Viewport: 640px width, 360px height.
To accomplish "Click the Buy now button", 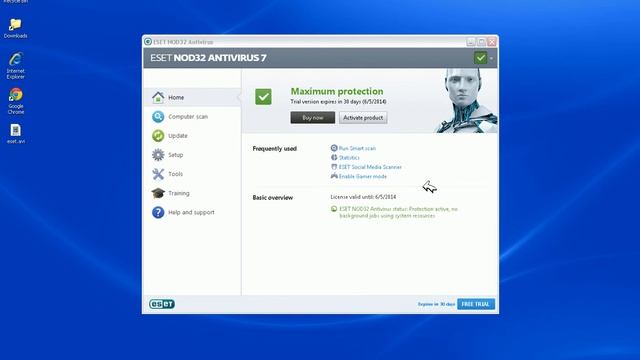I will [313, 118].
